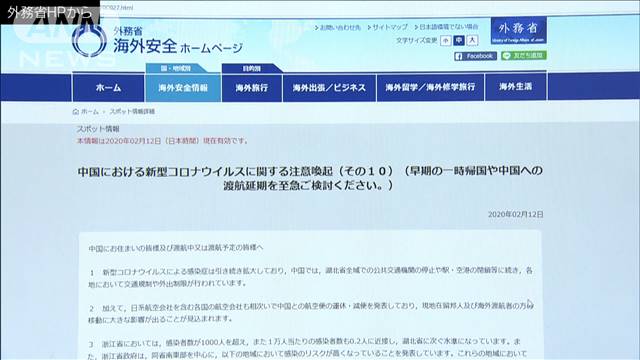Open the non-Japanese information link
This screenshot has height=360, width=640.
(x=447, y=27)
